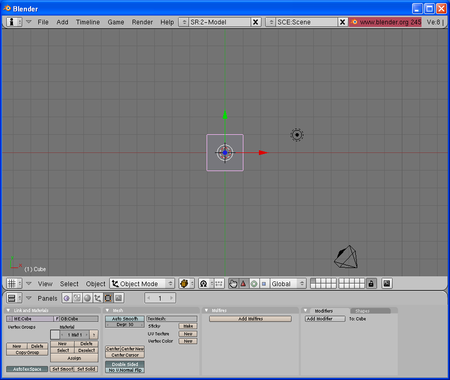The height and width of the screenshot is (380, 450).
Task: Toggle the layer lock padlock icon
Action: pyautogui.click(x=371, y=284)
